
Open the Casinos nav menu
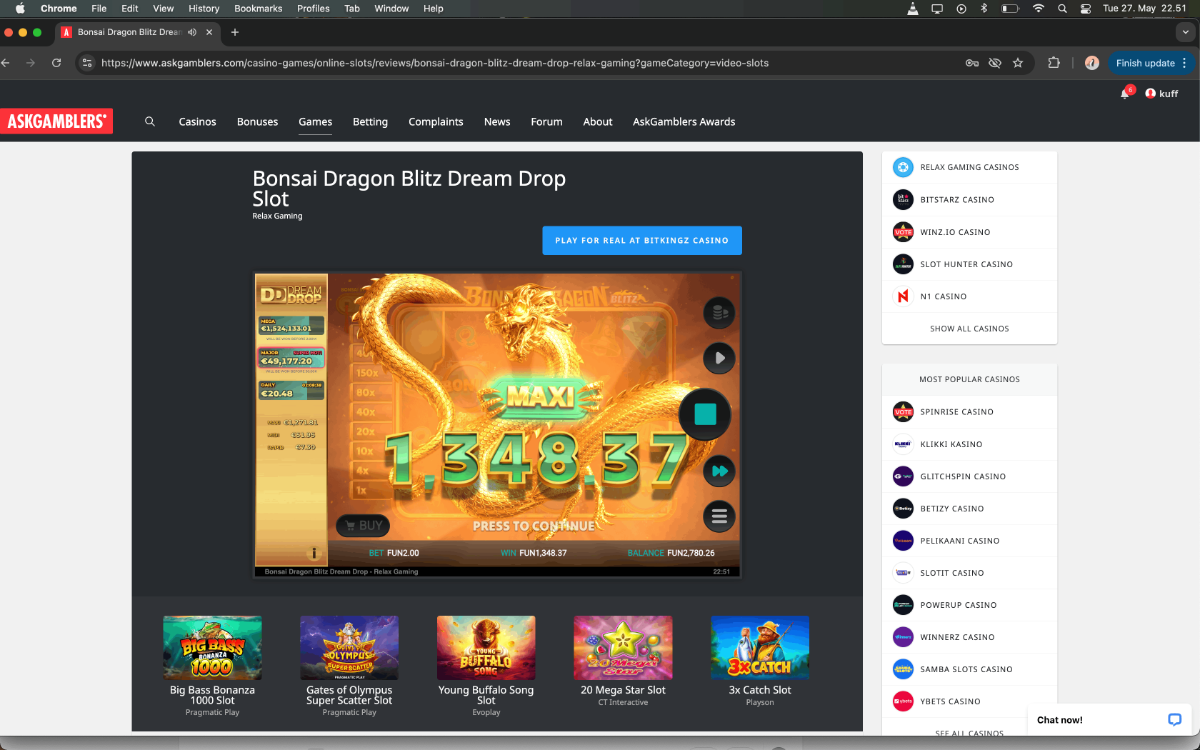coord(197,122)
